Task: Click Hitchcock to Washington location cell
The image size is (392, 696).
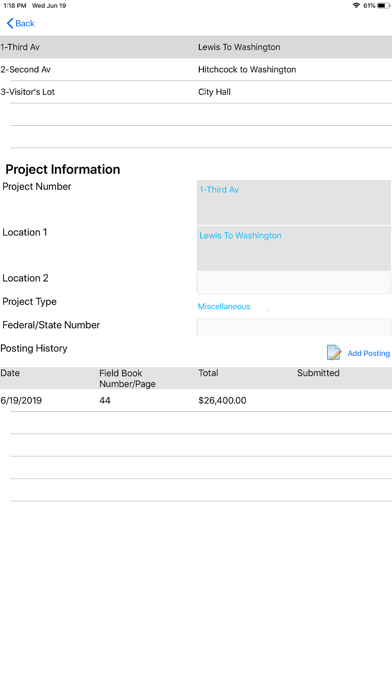Action: point(247,70)
